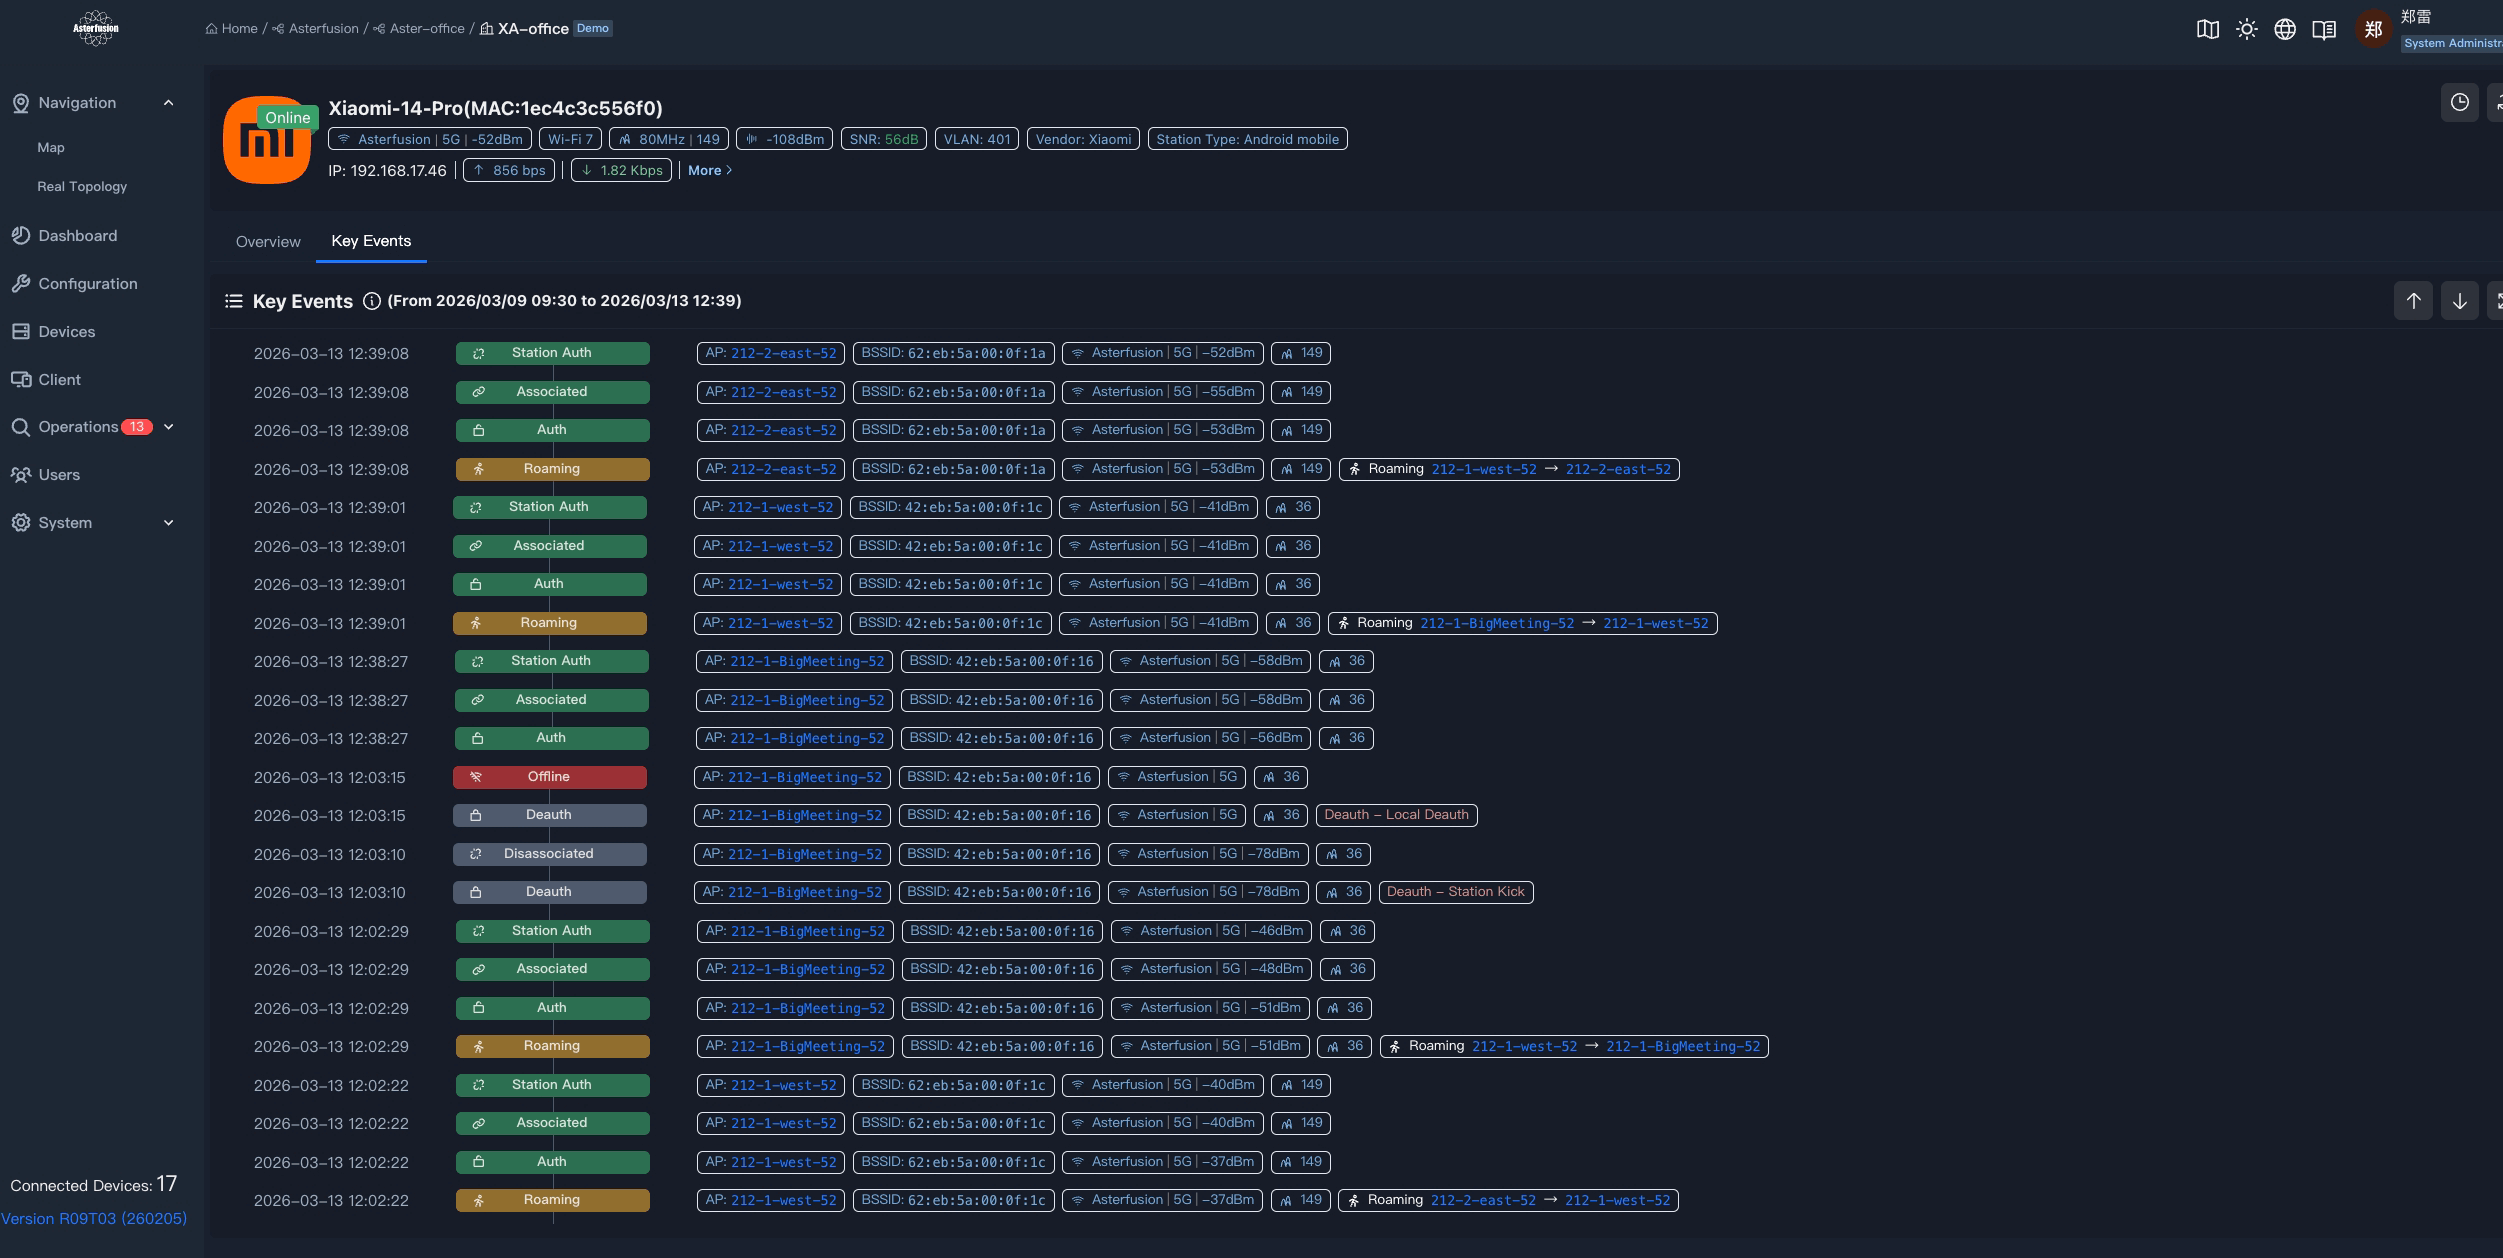Open the documentation book icon
Screen dimensions: 2503x1258
pyautogui.click(x=2324, y=29)
